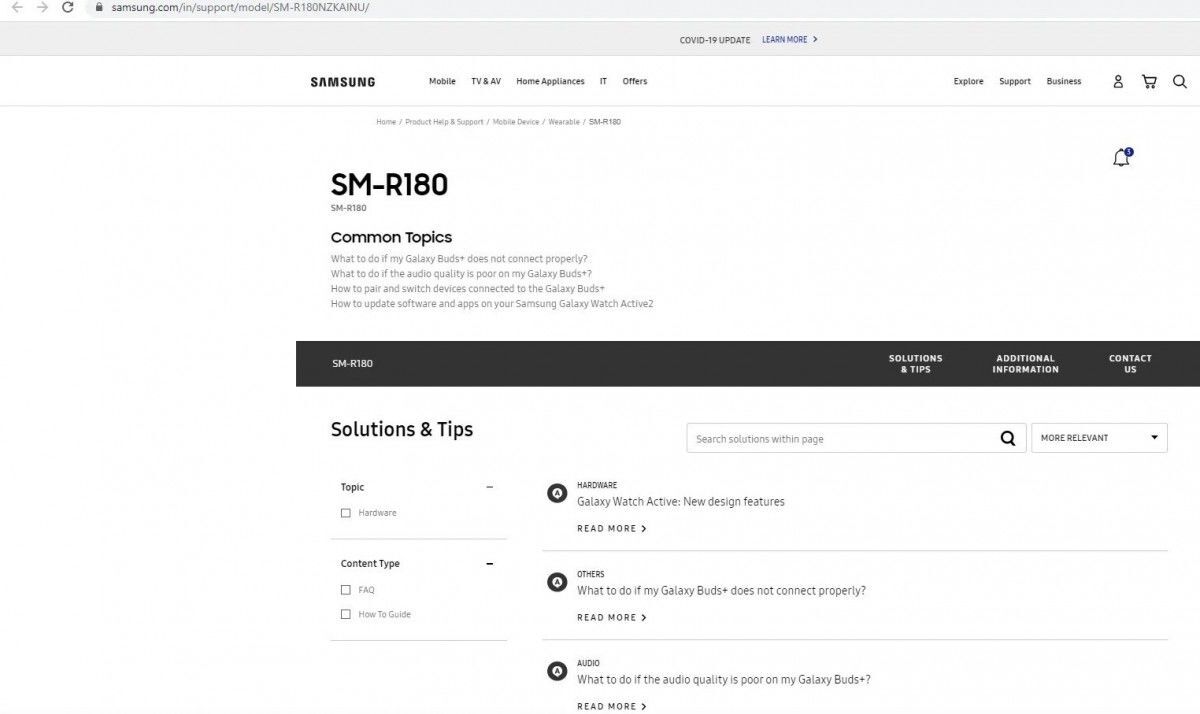Focus the Search solutions within page field
Viewport: 1200px width, 714px height.
coord(840,439)
